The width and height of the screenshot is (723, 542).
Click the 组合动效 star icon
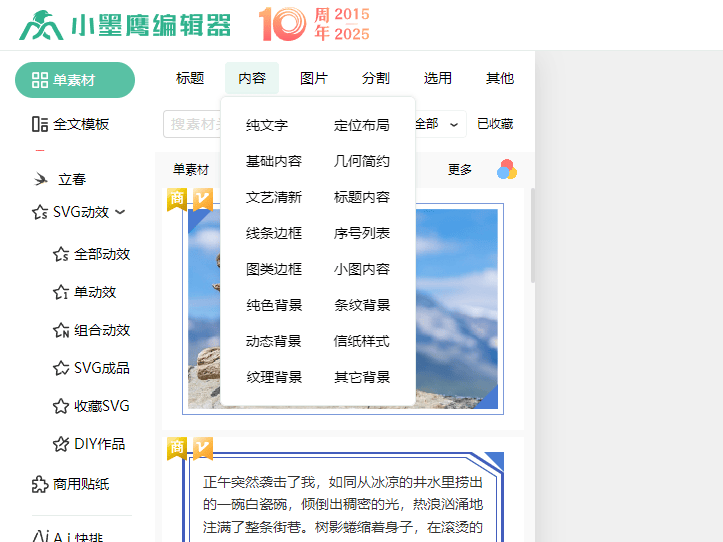coord(60,330)
